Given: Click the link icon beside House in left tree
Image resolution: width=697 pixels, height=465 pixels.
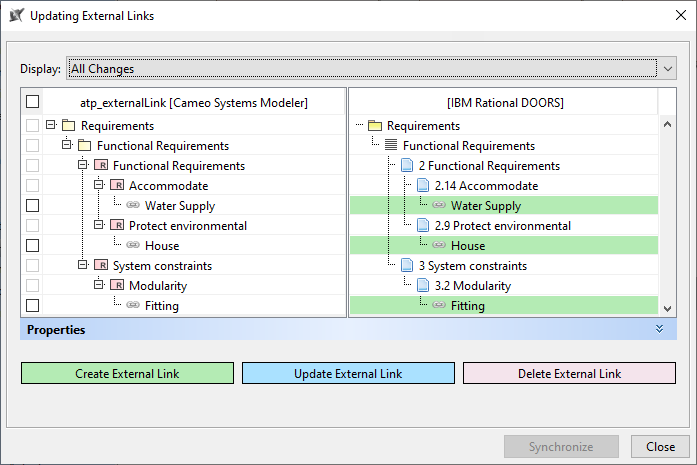Looking at the screenshot, I should (x=133, y=246).
